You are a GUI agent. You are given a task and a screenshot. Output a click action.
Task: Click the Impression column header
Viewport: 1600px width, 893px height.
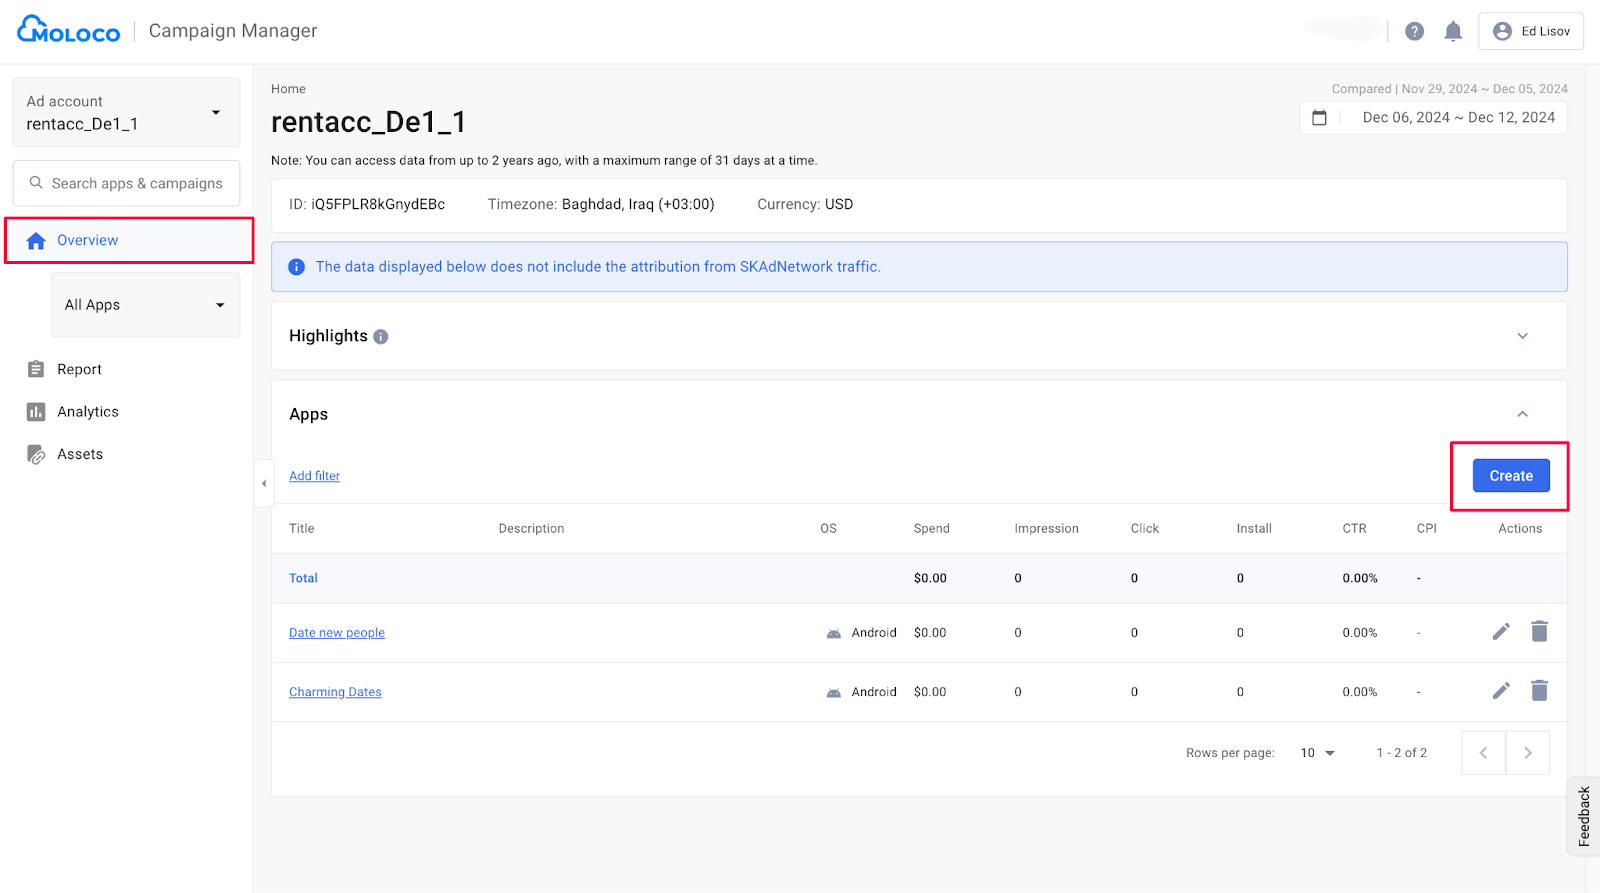[1046, 529]
